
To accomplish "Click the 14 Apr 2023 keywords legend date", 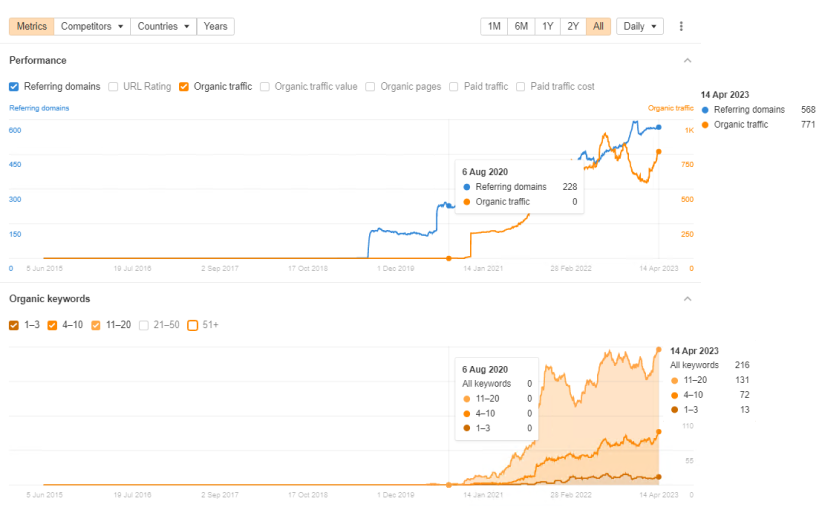I will (x=695, y=351).
